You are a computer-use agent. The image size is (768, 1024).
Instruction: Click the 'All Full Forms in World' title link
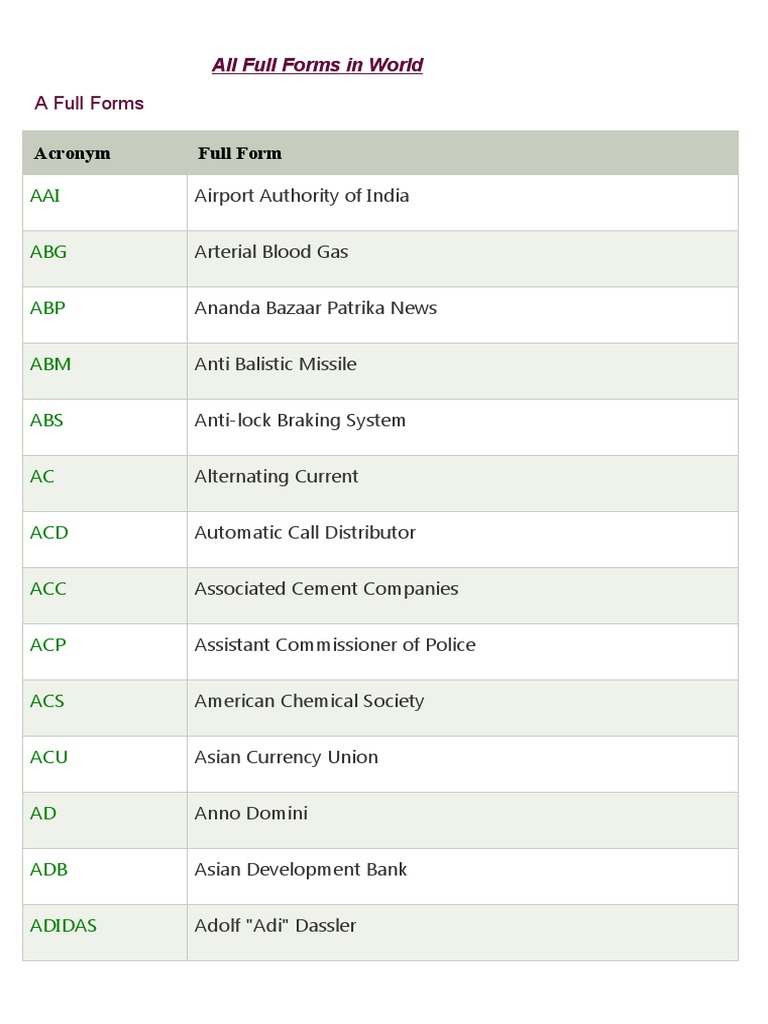tap(317, 65)
